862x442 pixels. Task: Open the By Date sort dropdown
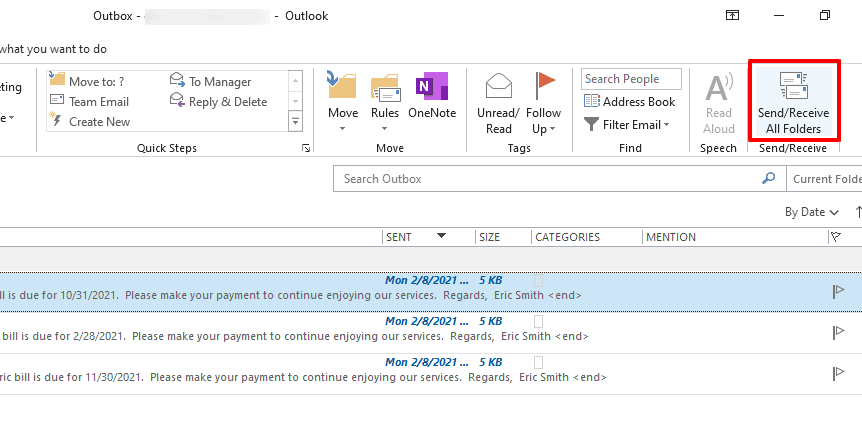point(811,212)
